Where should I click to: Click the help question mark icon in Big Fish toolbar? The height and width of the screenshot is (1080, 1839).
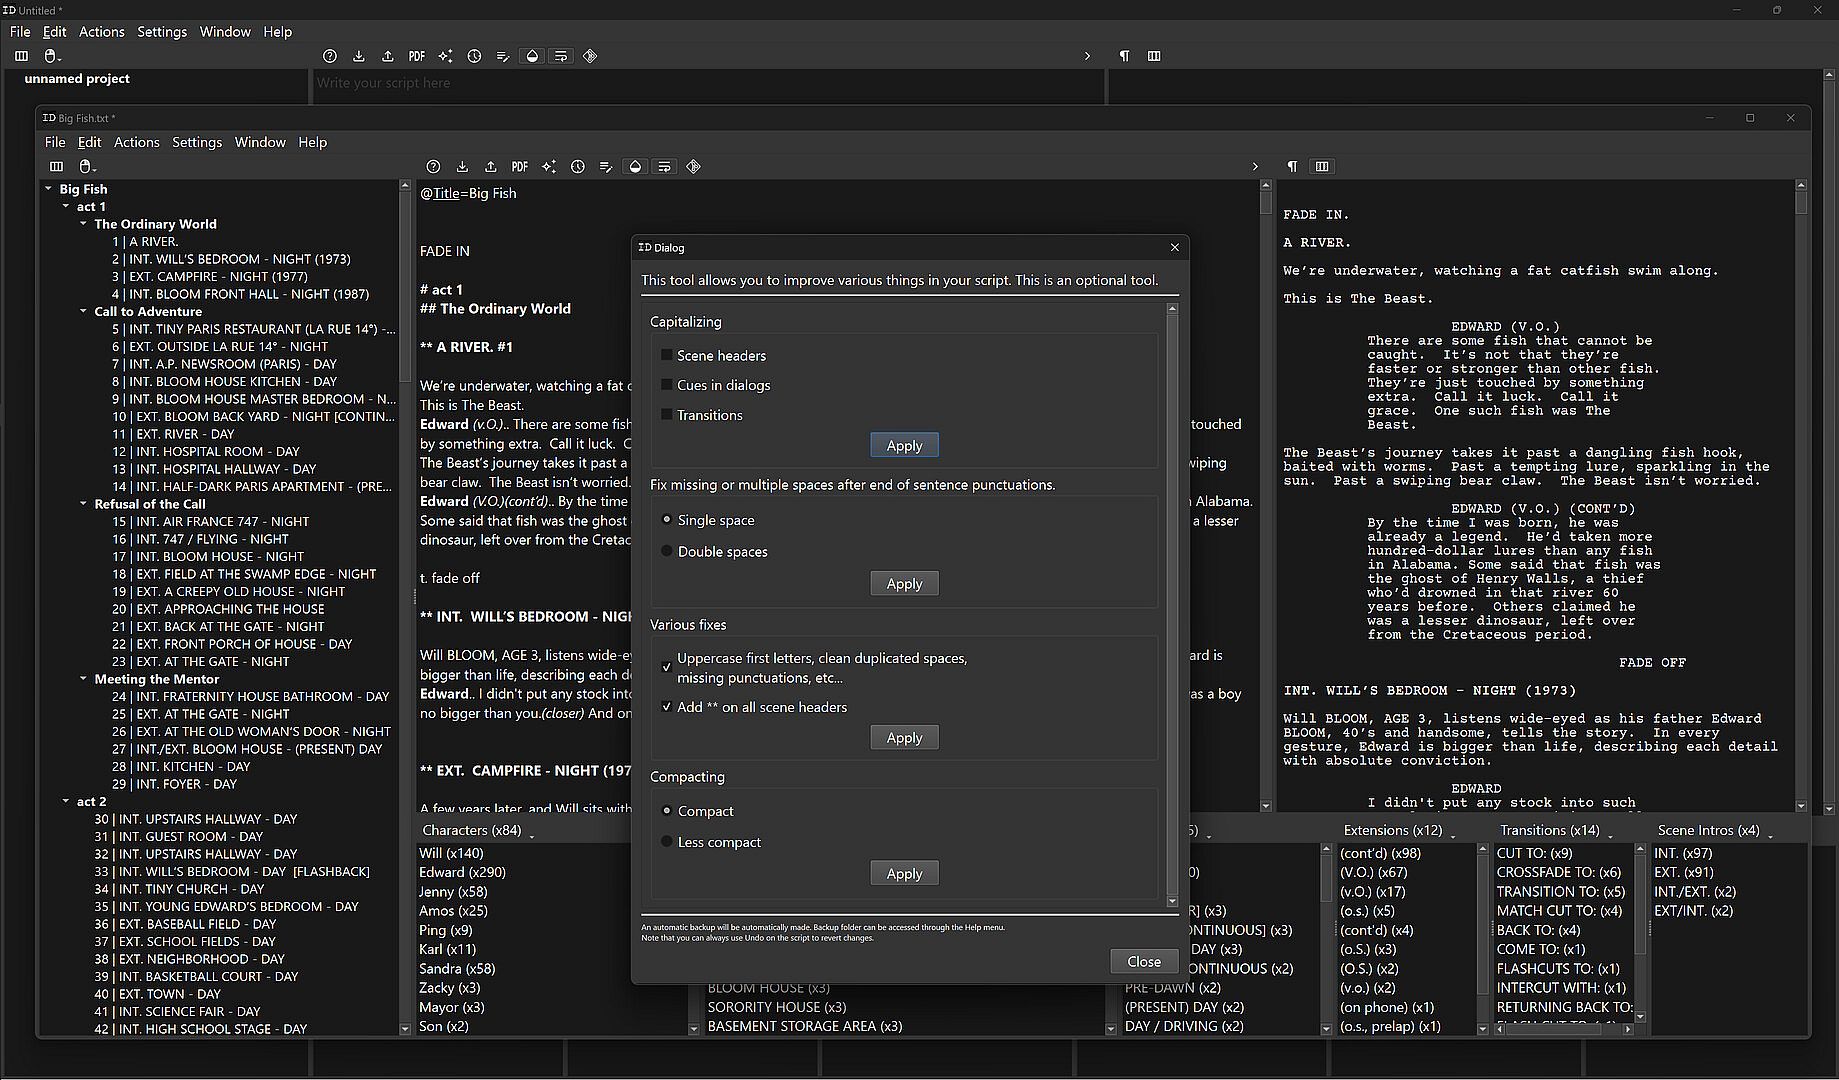tap(433, 167)
